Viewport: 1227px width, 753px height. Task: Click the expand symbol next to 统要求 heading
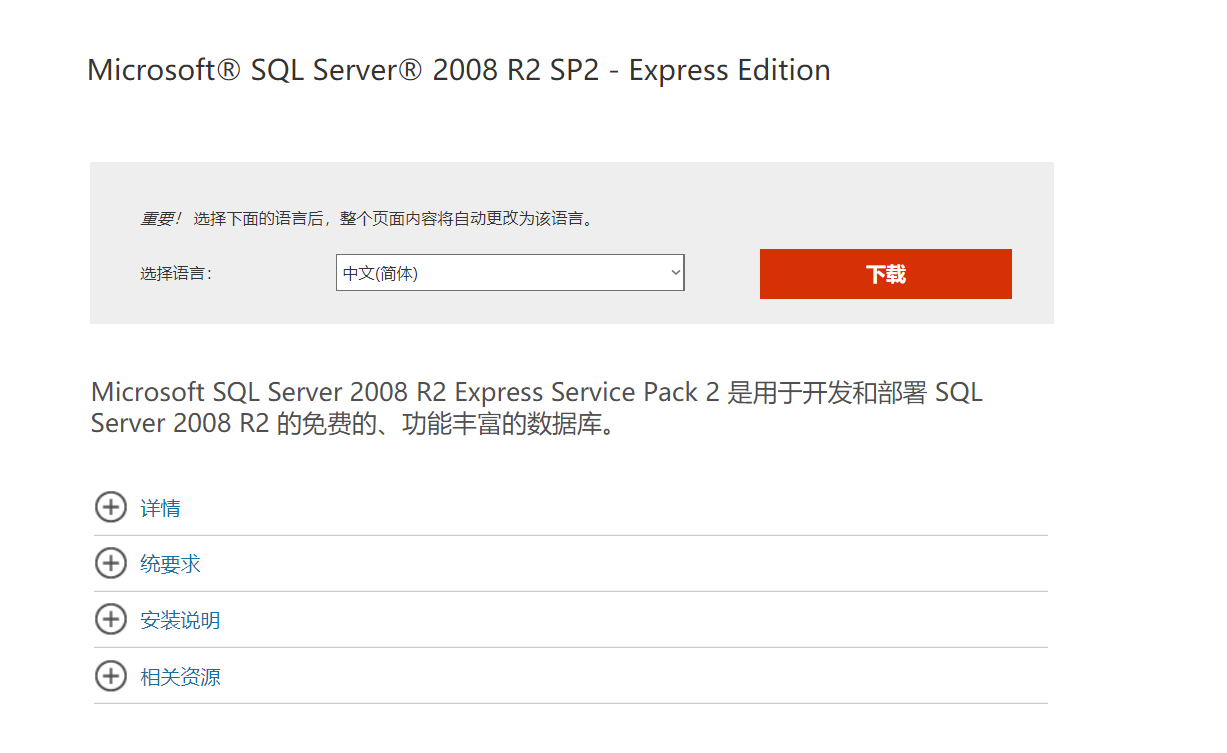(x=111, y=563)
